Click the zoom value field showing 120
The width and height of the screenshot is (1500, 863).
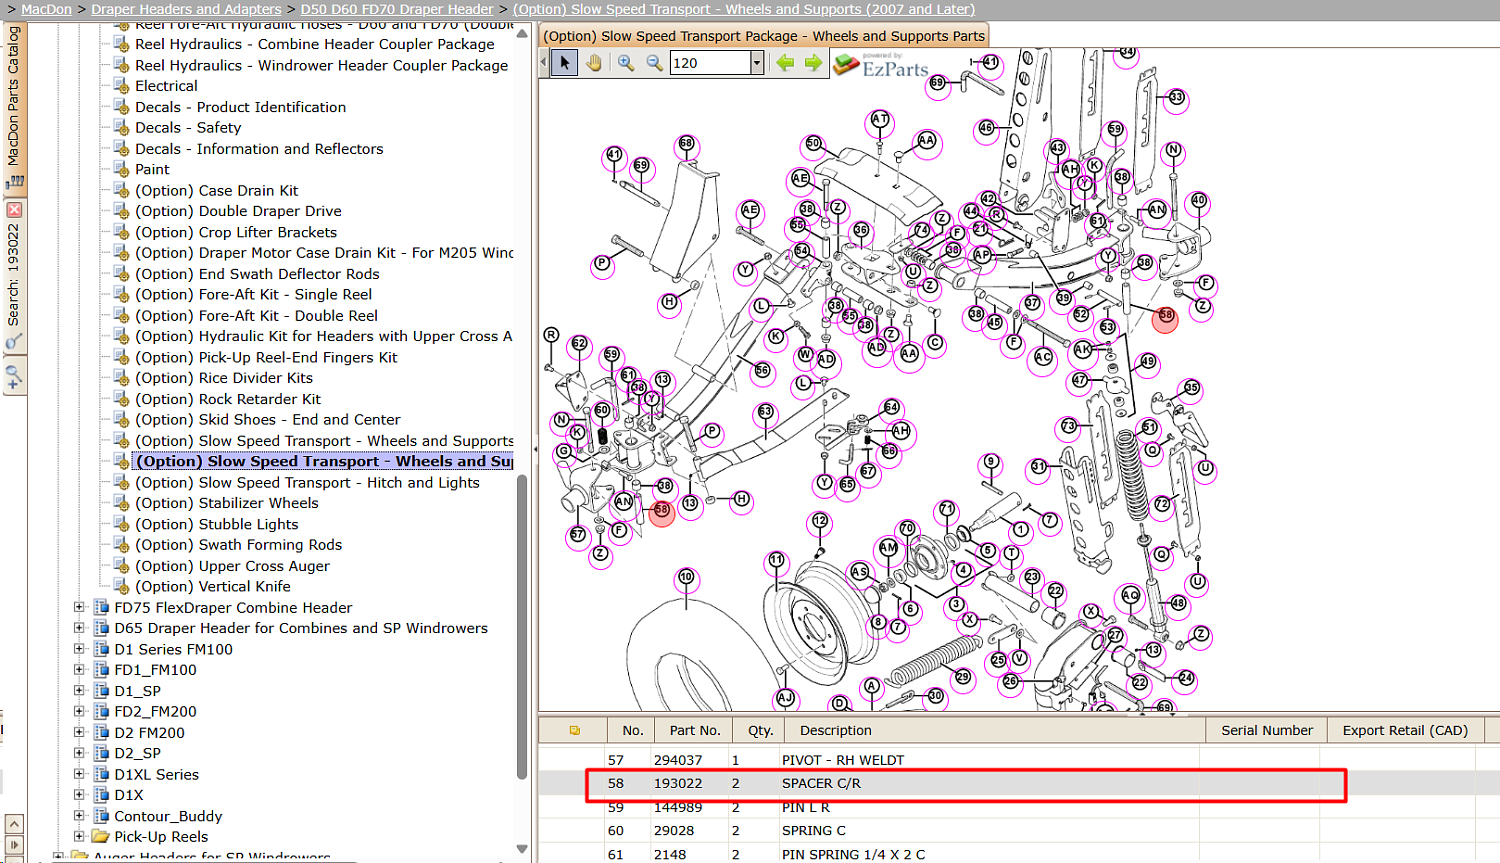[x=710, y=63]
